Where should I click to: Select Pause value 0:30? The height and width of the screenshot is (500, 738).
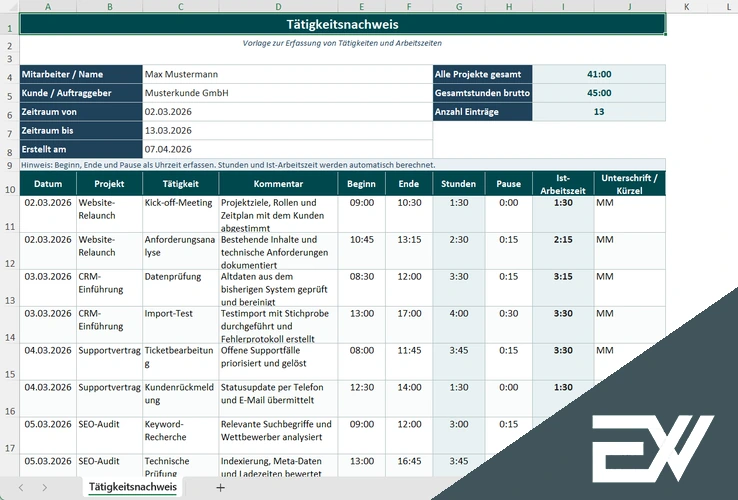pos(508,325)
